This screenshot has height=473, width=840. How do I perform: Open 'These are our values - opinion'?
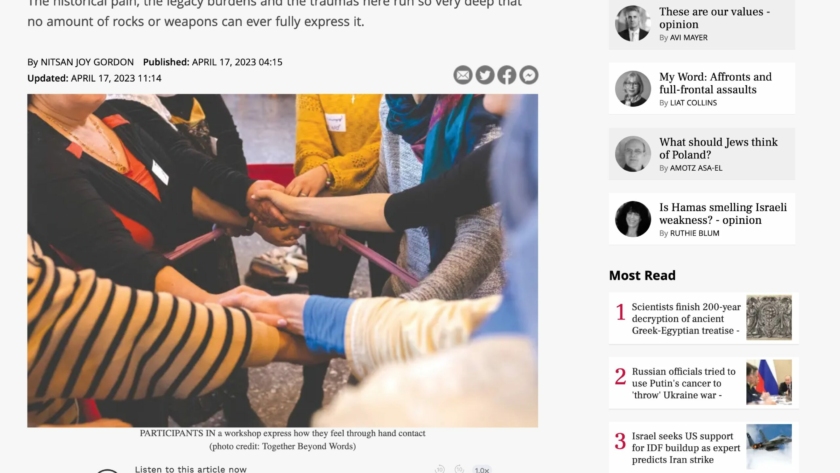coord(714,18)
